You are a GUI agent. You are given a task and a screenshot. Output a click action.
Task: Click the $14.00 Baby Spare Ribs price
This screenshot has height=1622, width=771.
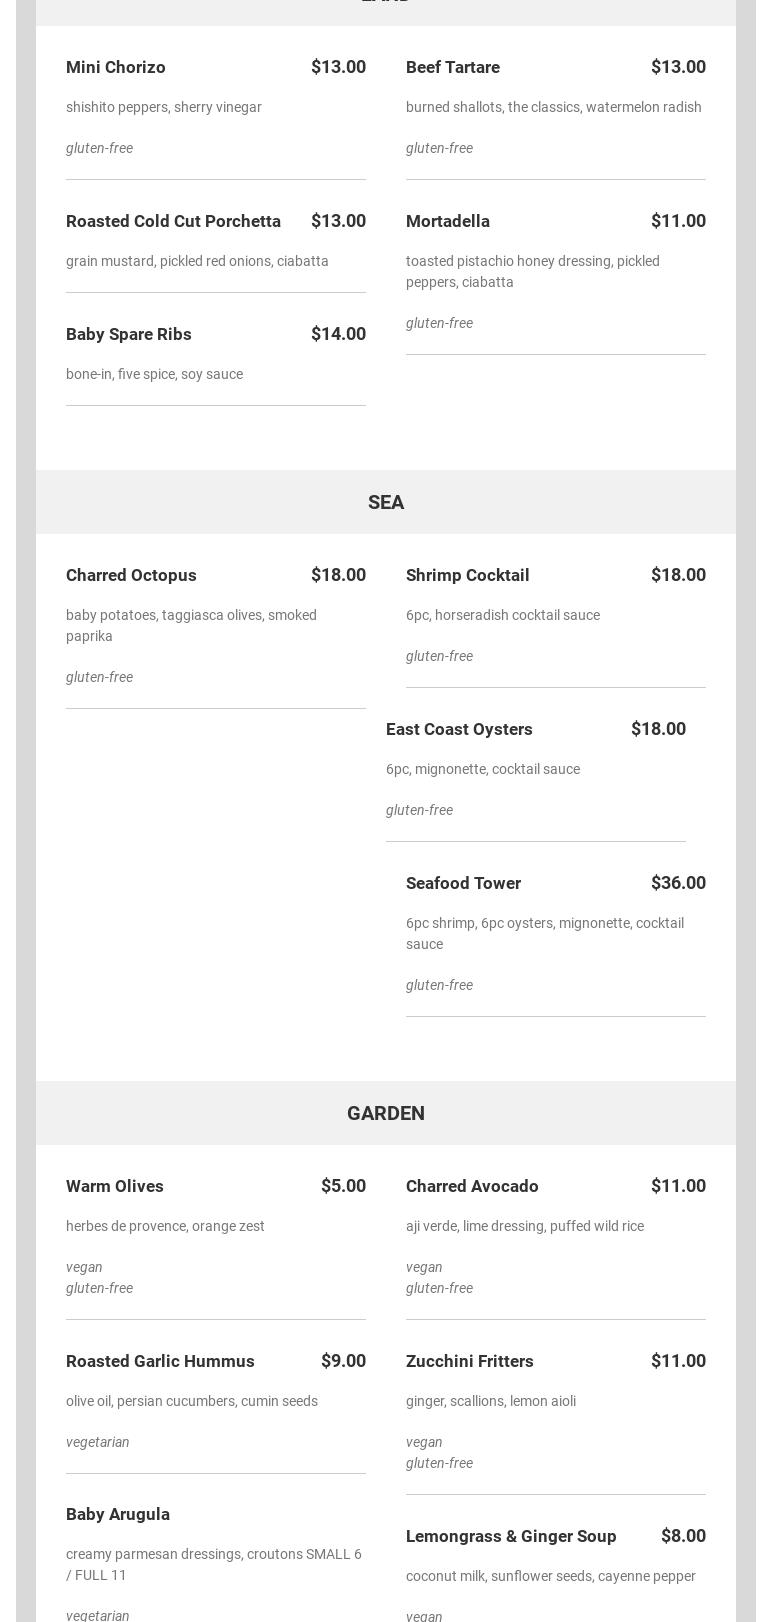[x=338, y=334]
